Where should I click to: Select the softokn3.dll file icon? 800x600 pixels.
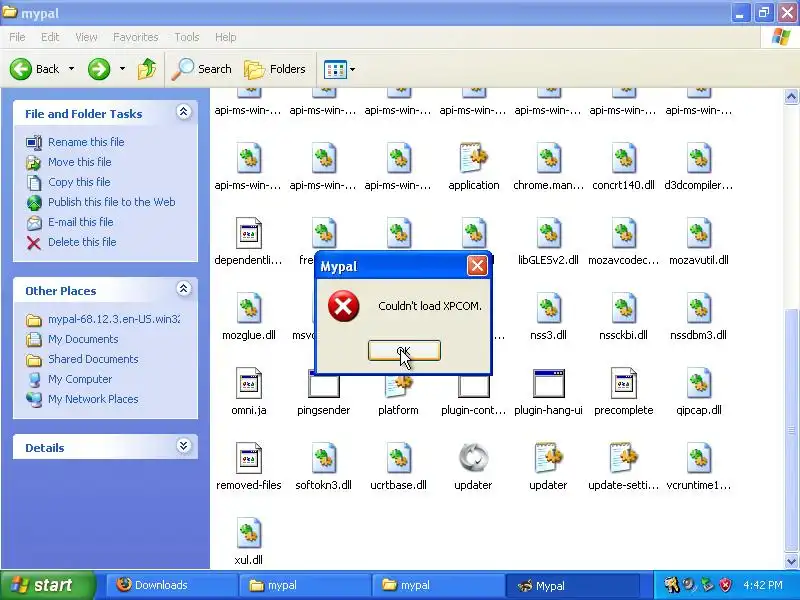pos(323,458)
